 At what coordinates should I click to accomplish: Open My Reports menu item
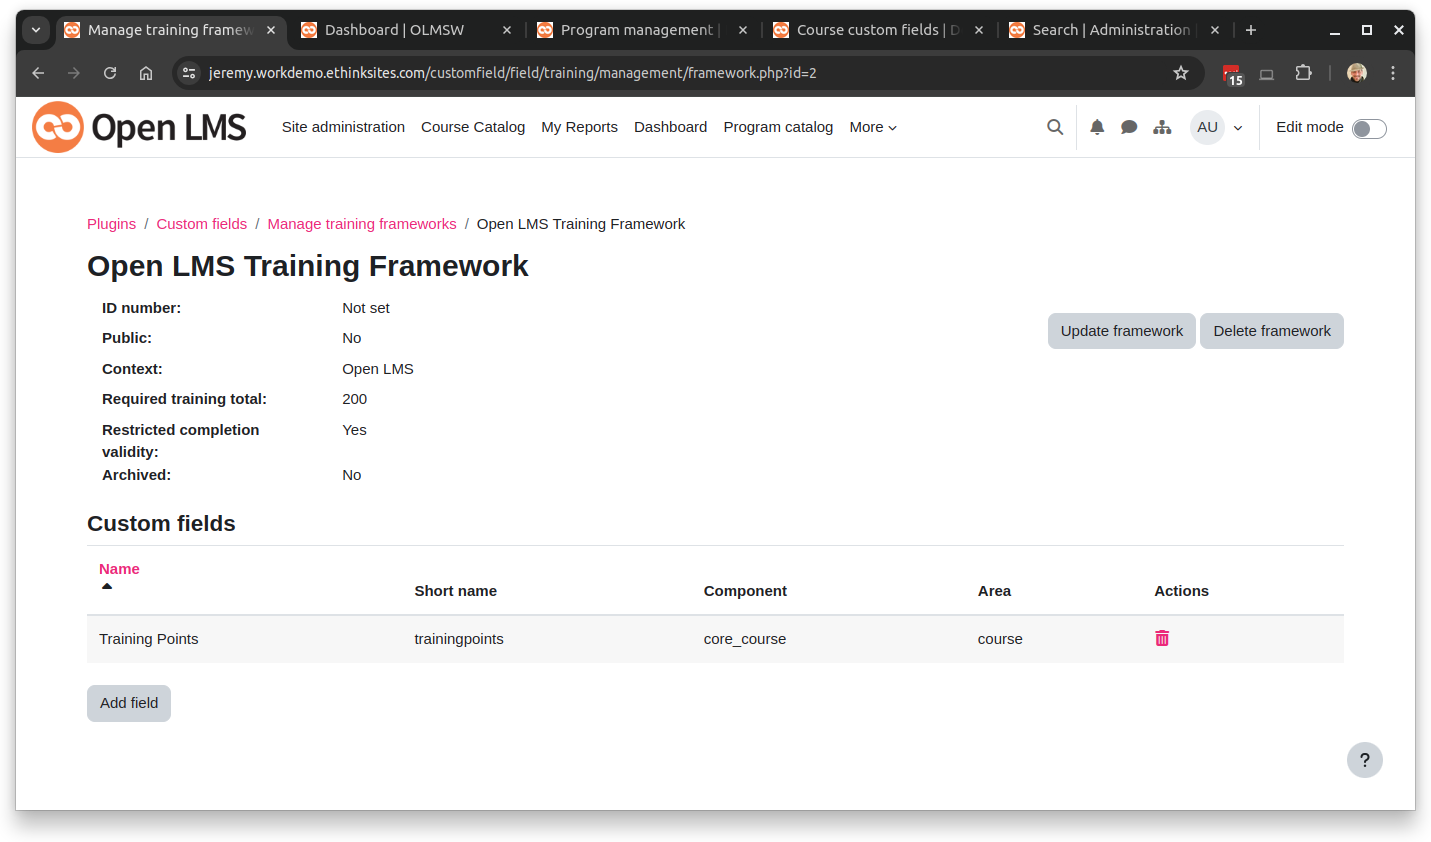click(x=579, y=127)
